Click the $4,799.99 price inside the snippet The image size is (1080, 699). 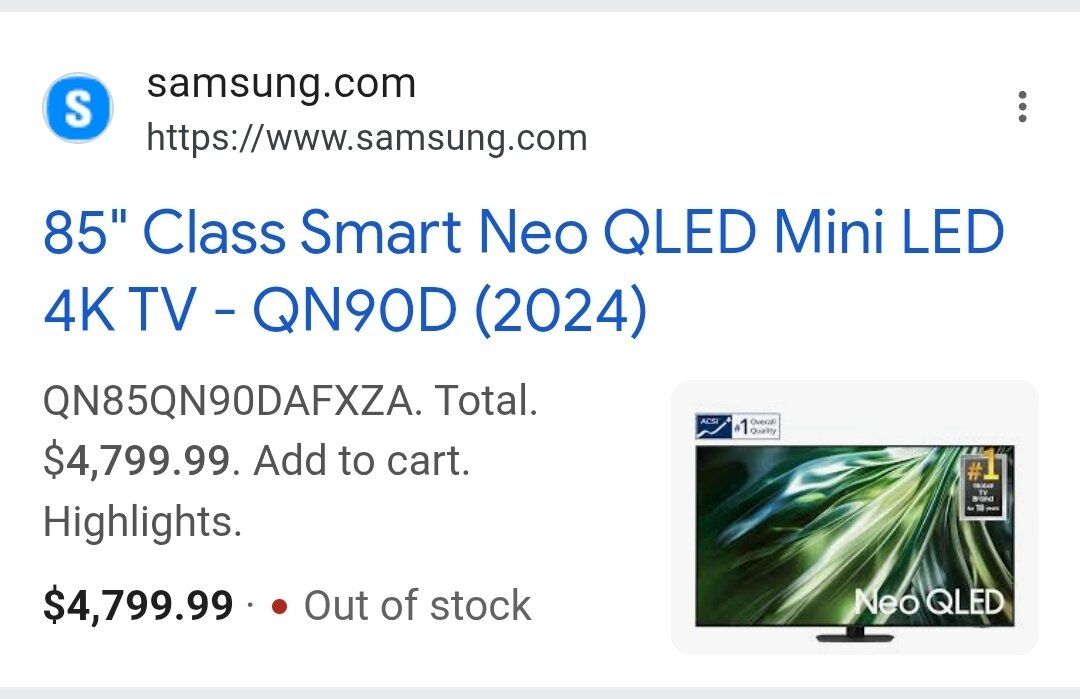coord(138,462)
